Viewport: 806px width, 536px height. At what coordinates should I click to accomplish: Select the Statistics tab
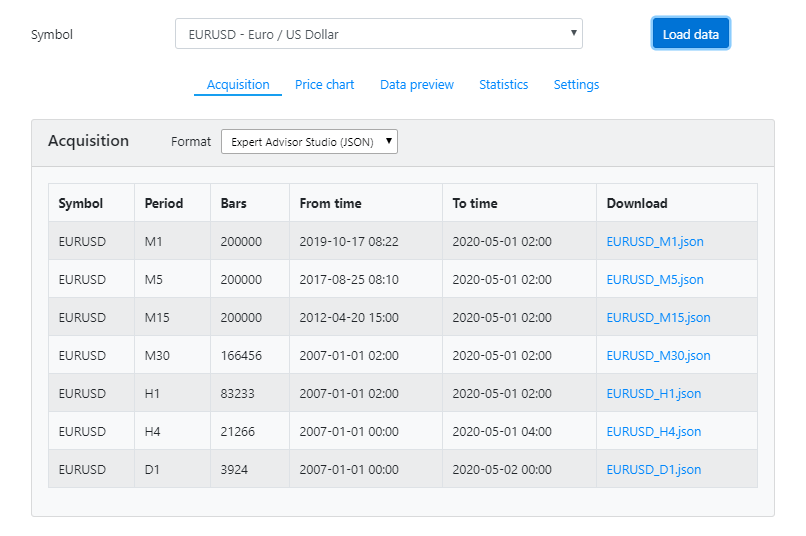503,85
